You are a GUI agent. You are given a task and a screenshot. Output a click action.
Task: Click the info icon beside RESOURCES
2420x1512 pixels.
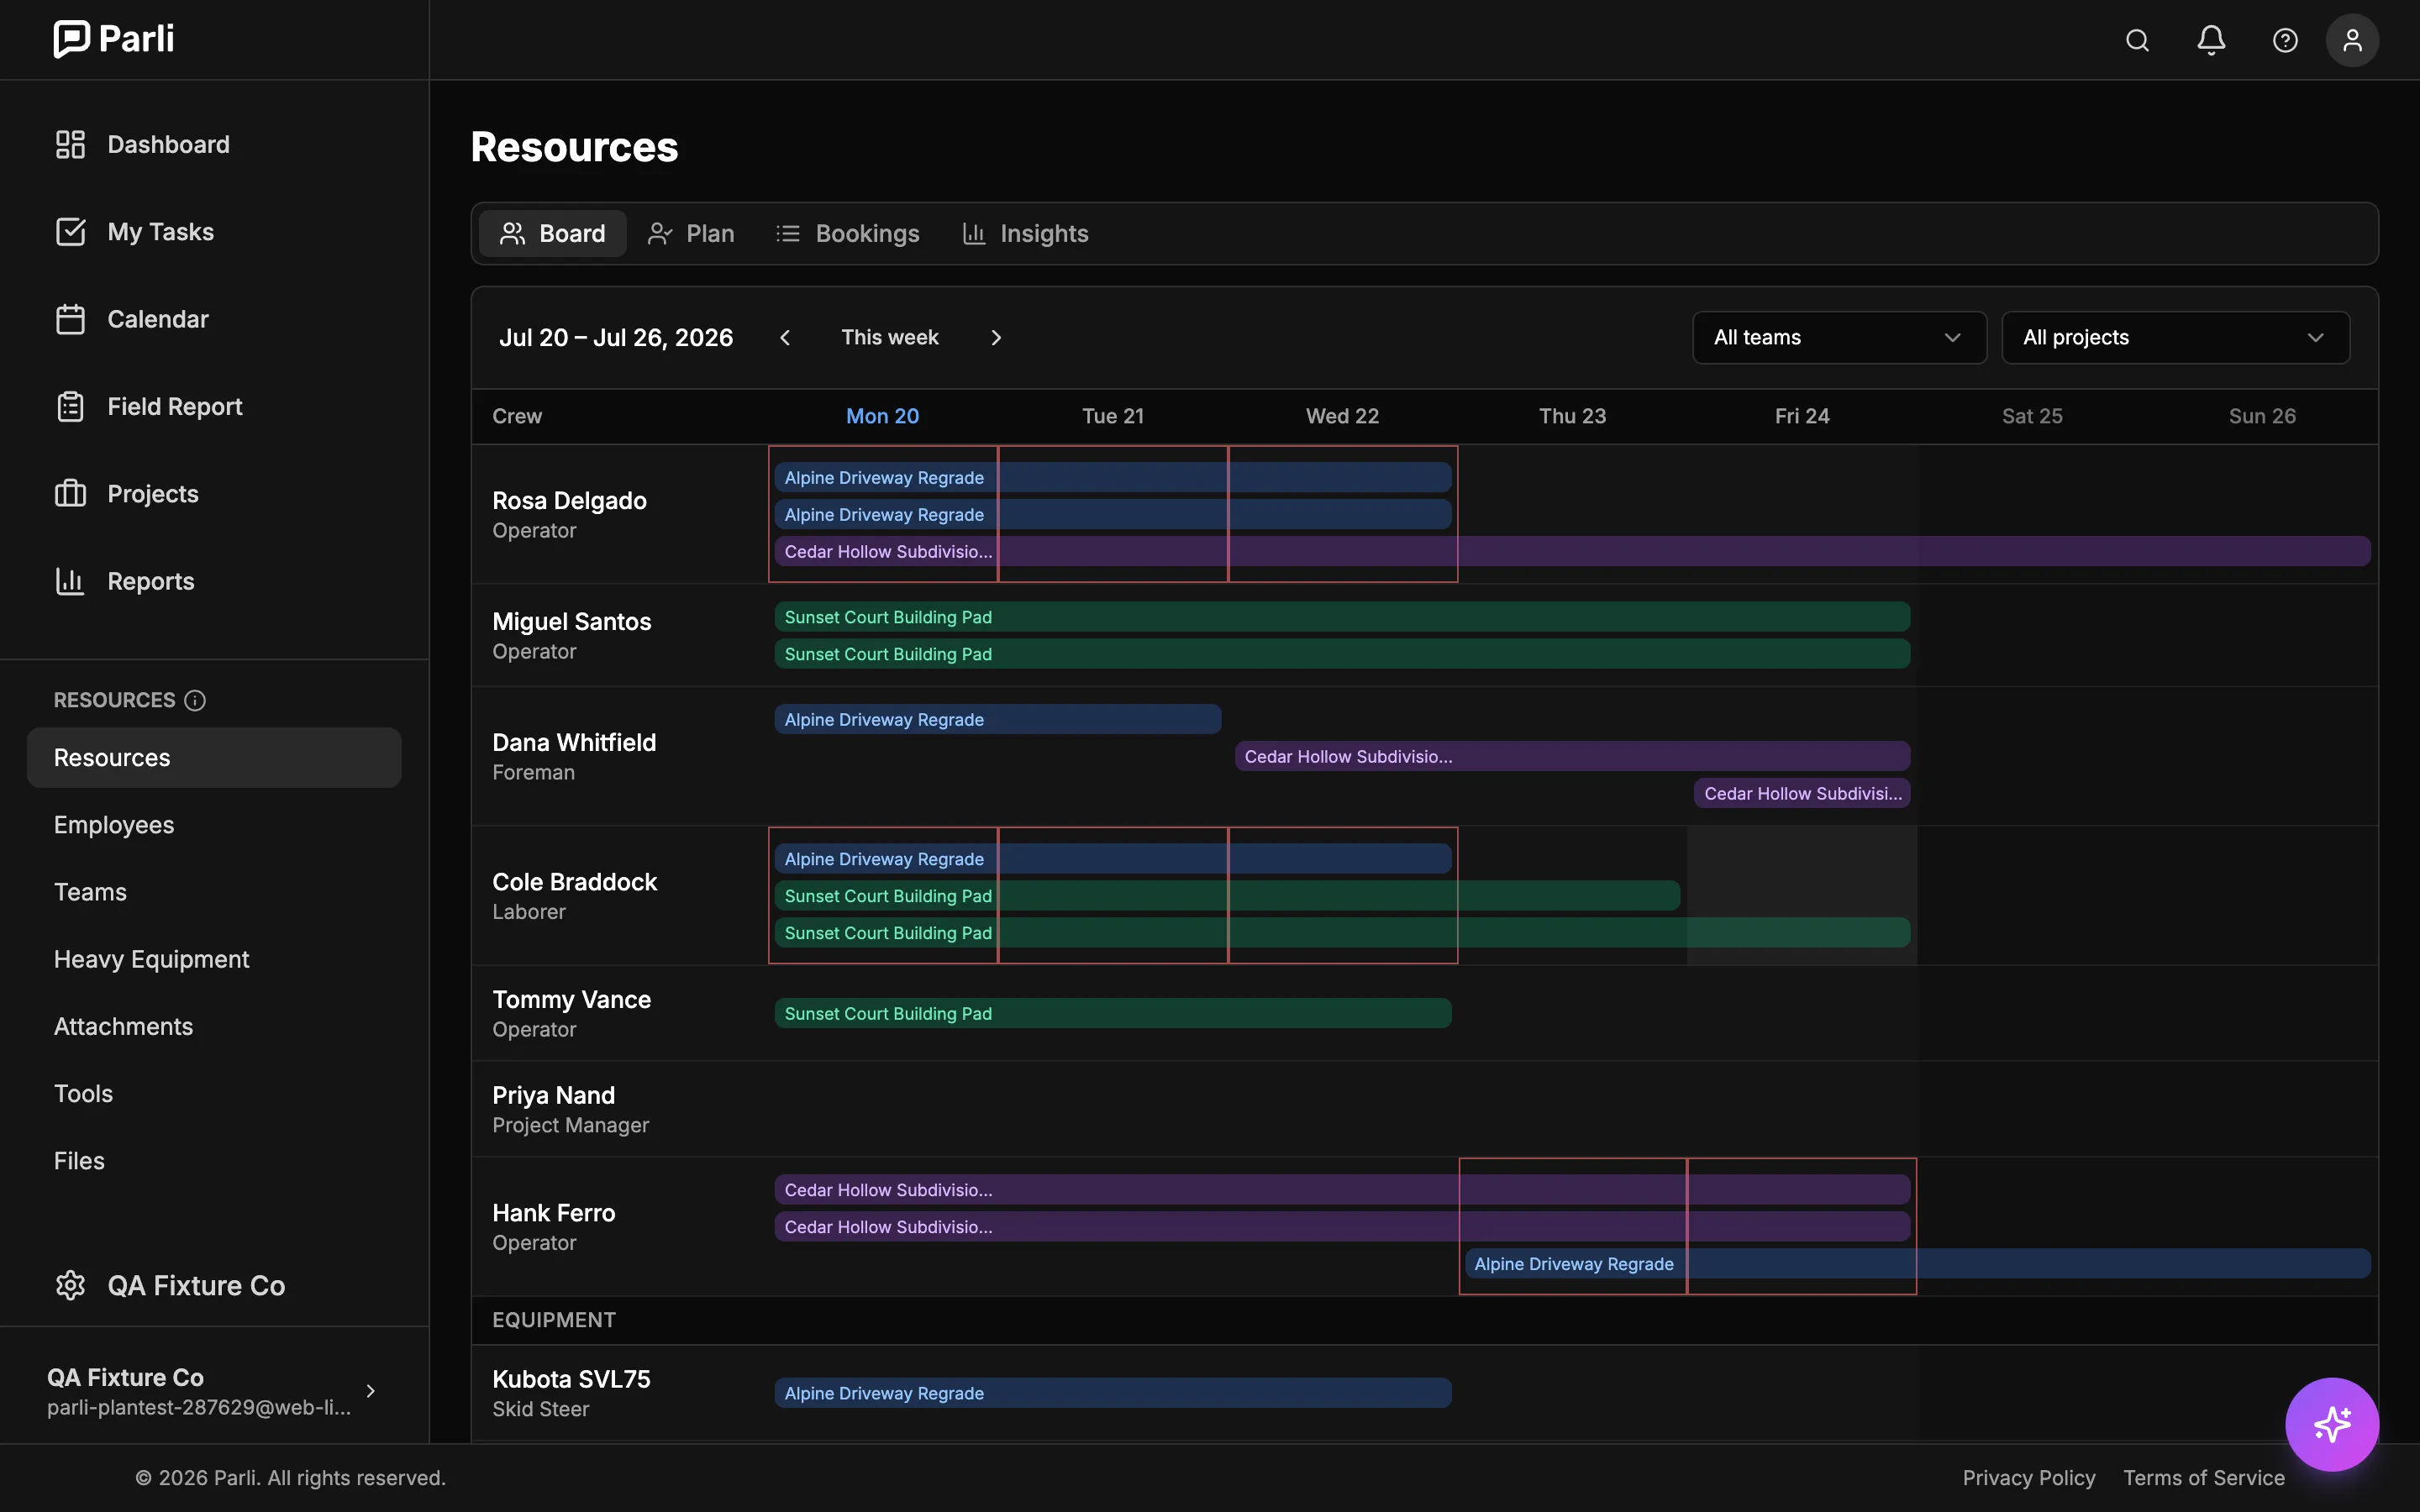click(195, 700)
